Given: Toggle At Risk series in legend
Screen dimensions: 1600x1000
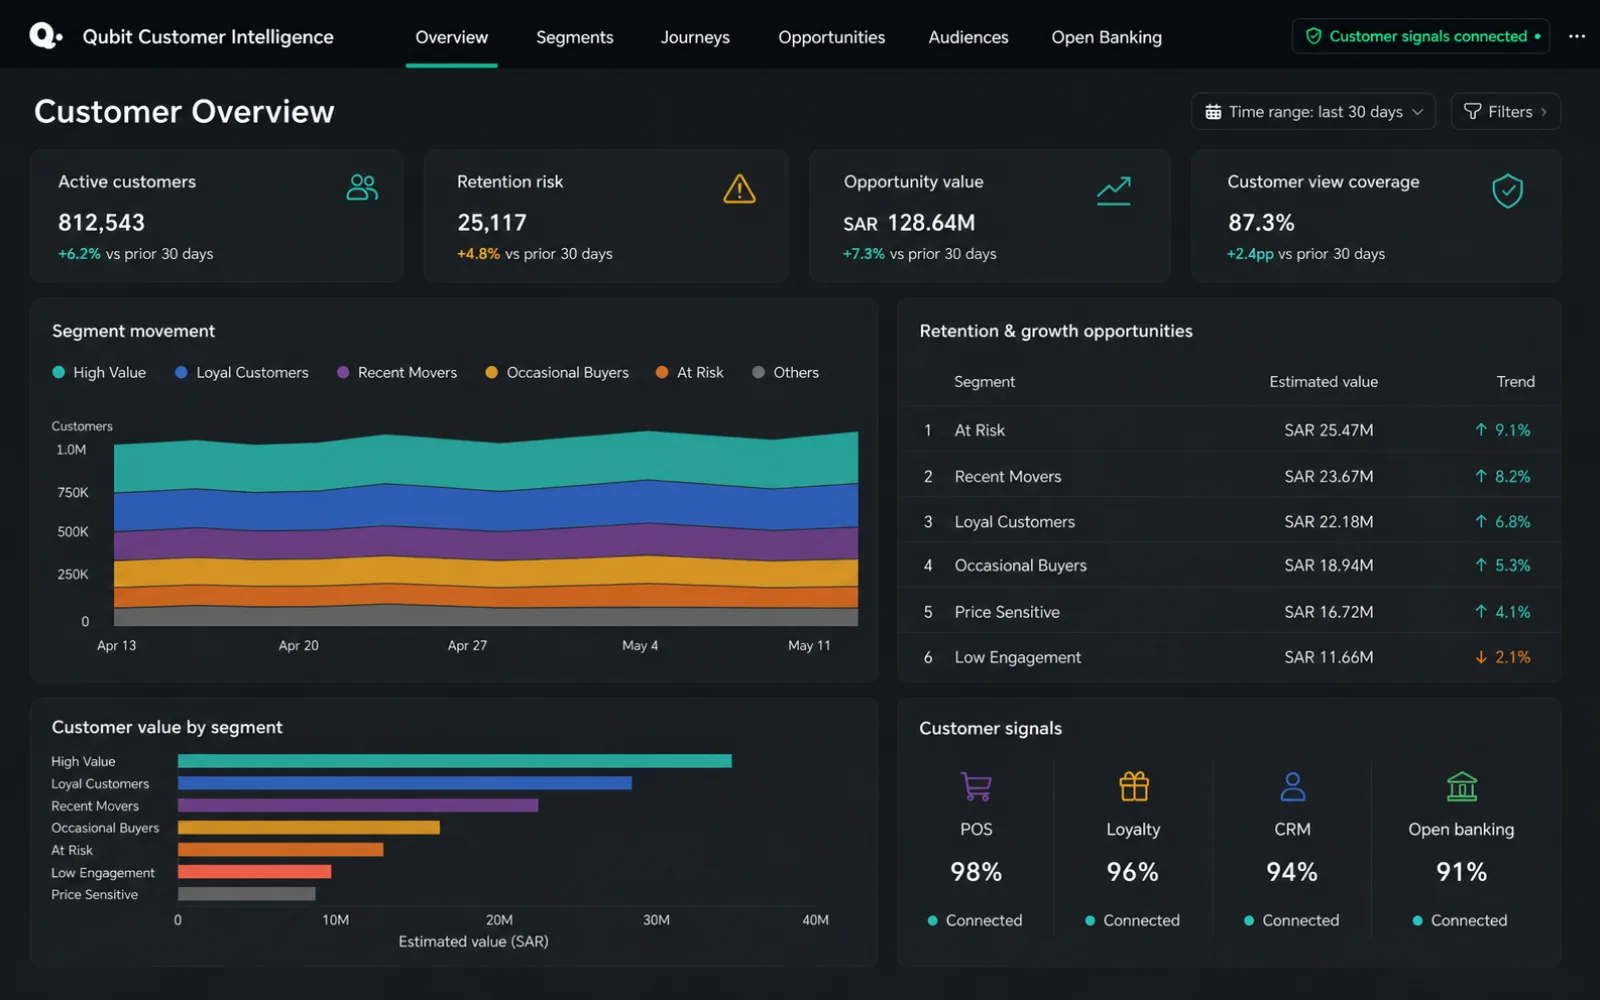Looking at the screenshot, I should [x=689, y=372].
